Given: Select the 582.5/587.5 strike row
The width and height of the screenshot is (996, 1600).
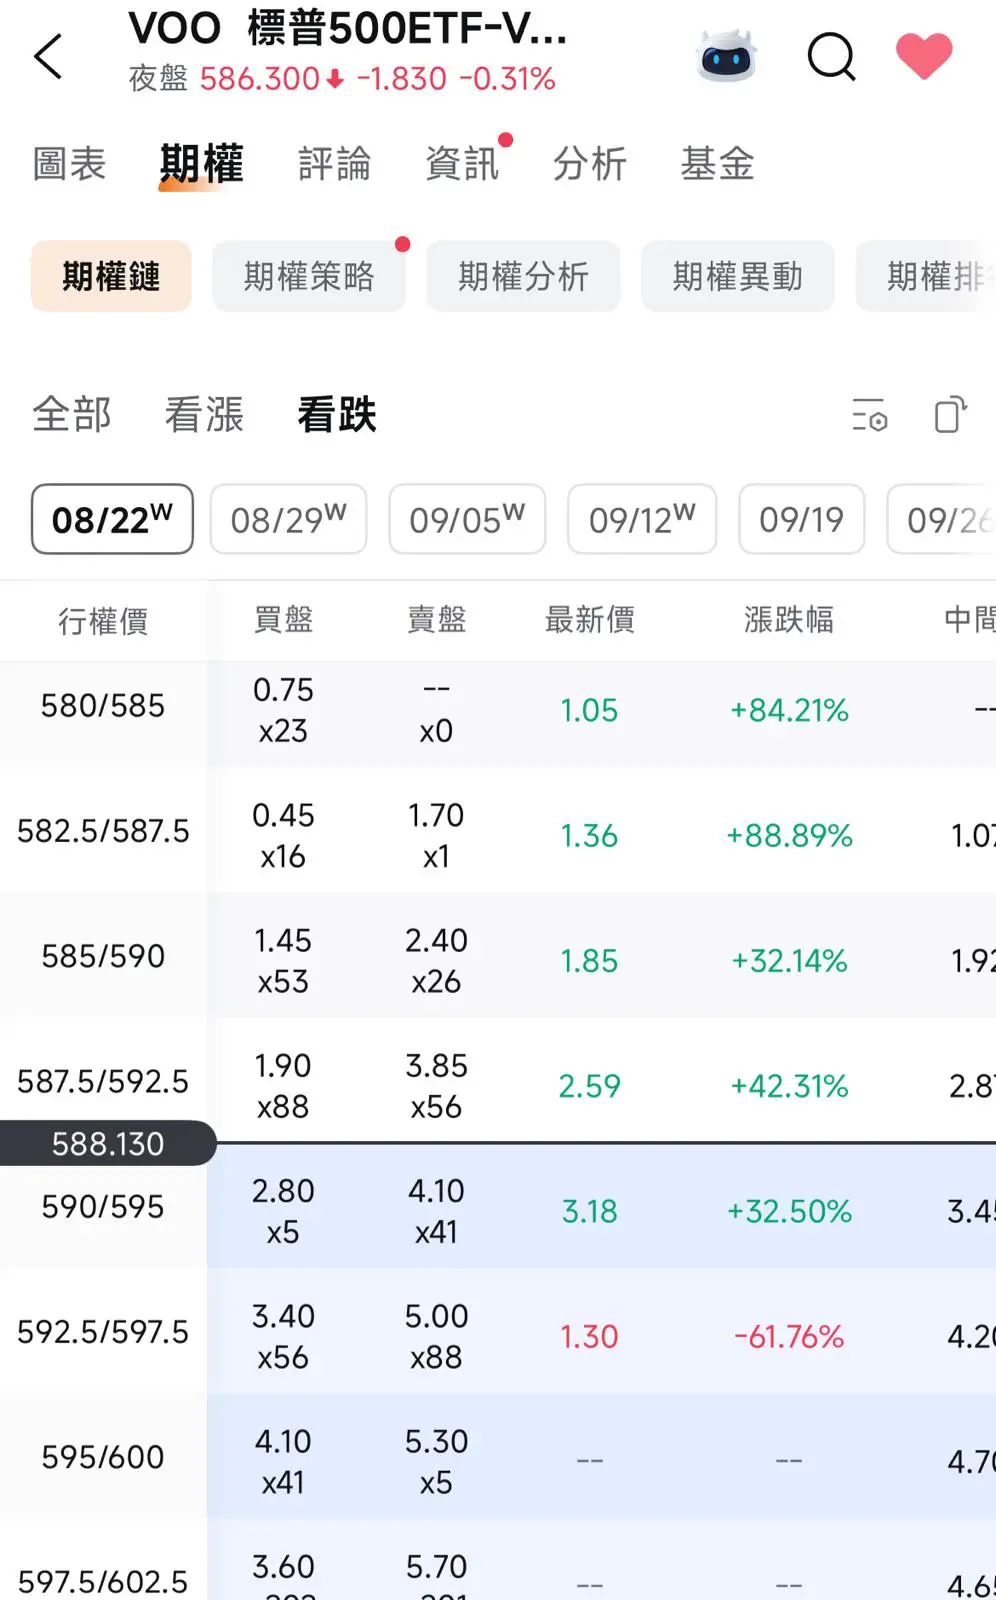Looking at the screenshot, I should click(498, 830).
